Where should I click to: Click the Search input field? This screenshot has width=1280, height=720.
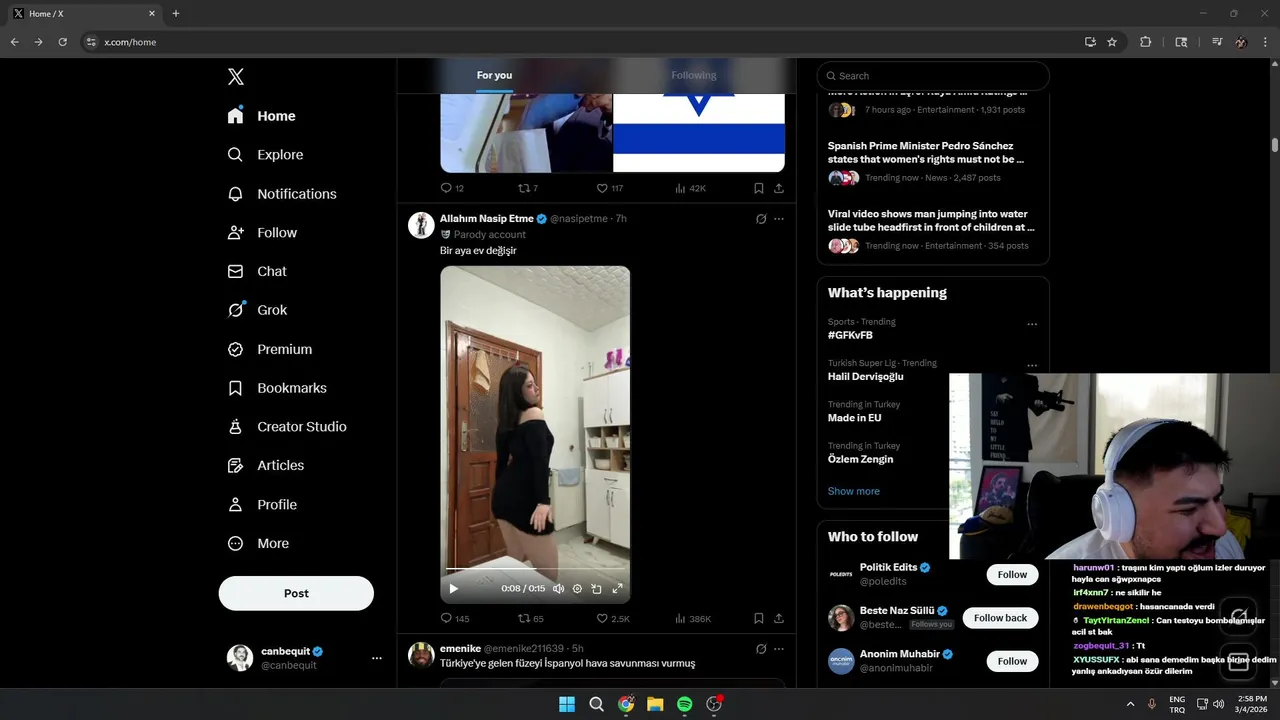pyautogui.click(x=933, y=76)
